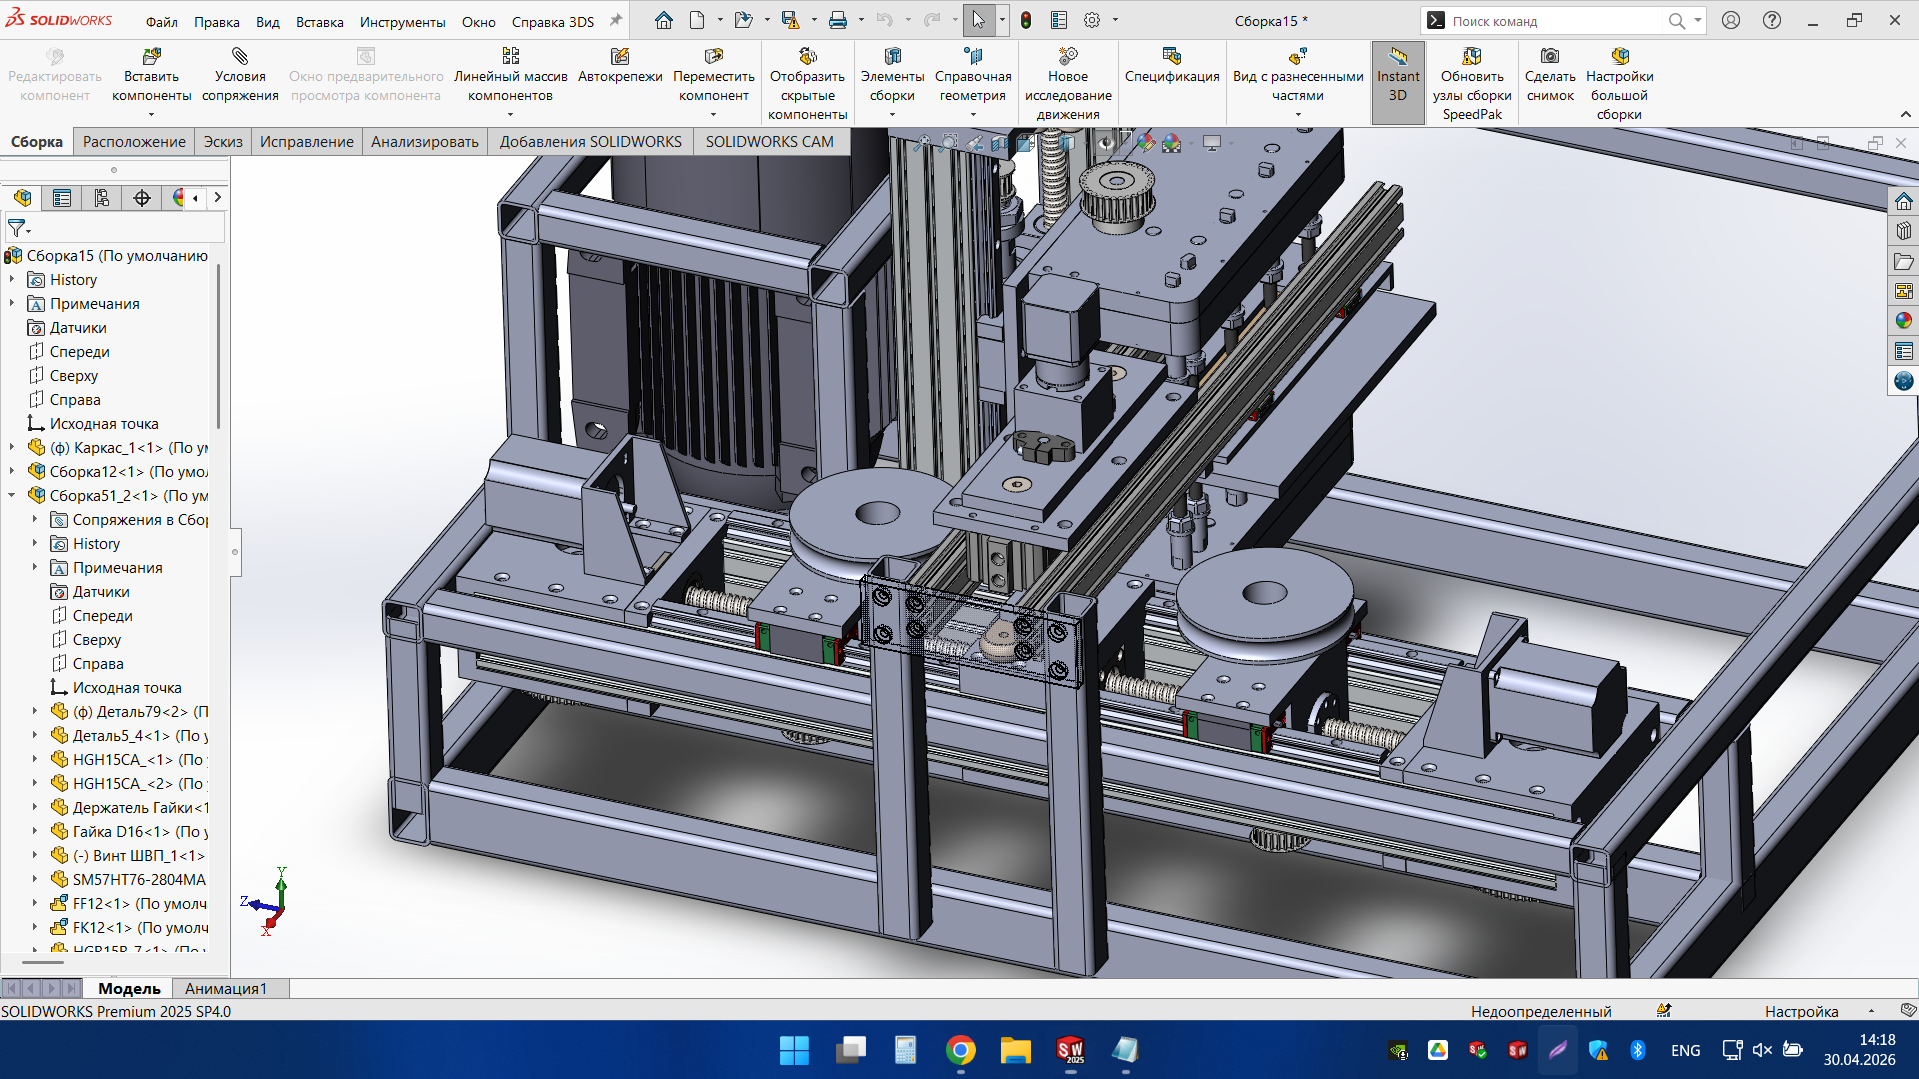Collapse the CommandManager ribbon chevron
Screen dimensions: 1919x1079
coord(1906,114)
